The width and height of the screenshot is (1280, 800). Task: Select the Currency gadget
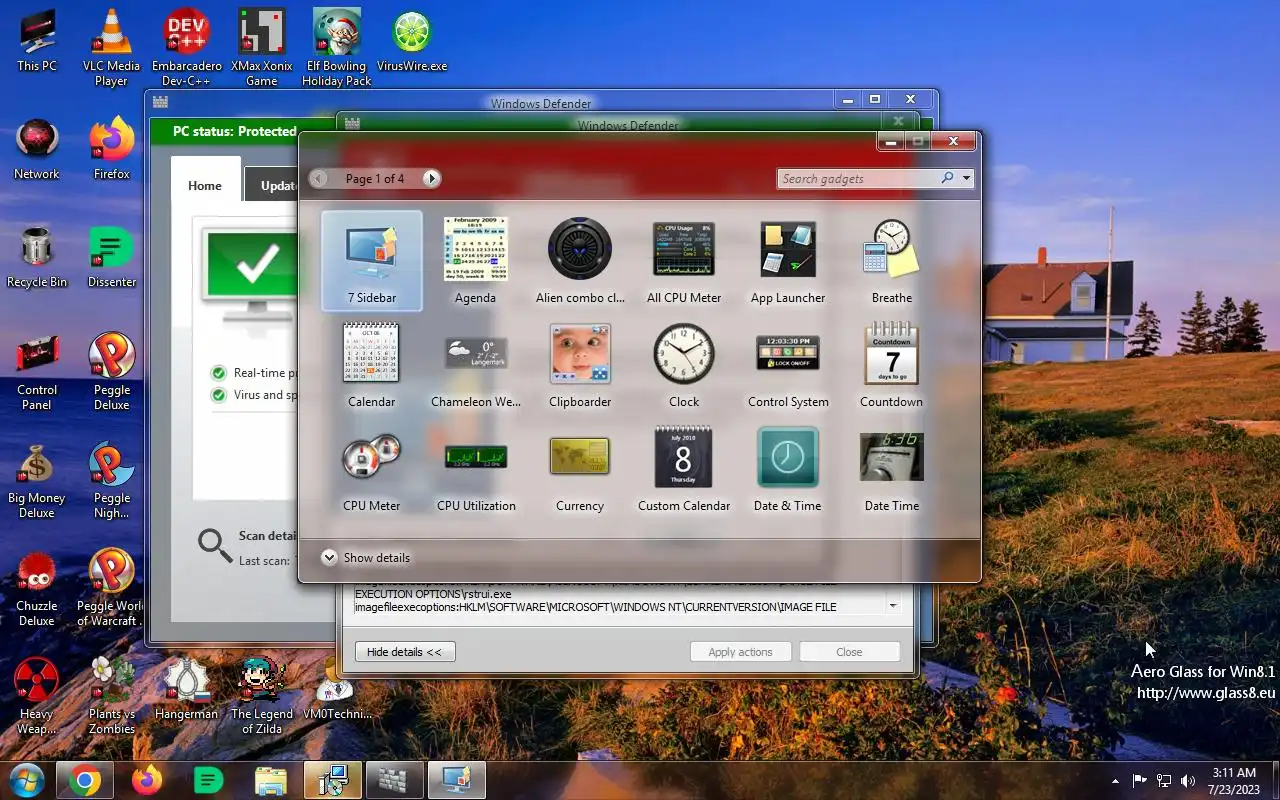(x=580, y=468)
